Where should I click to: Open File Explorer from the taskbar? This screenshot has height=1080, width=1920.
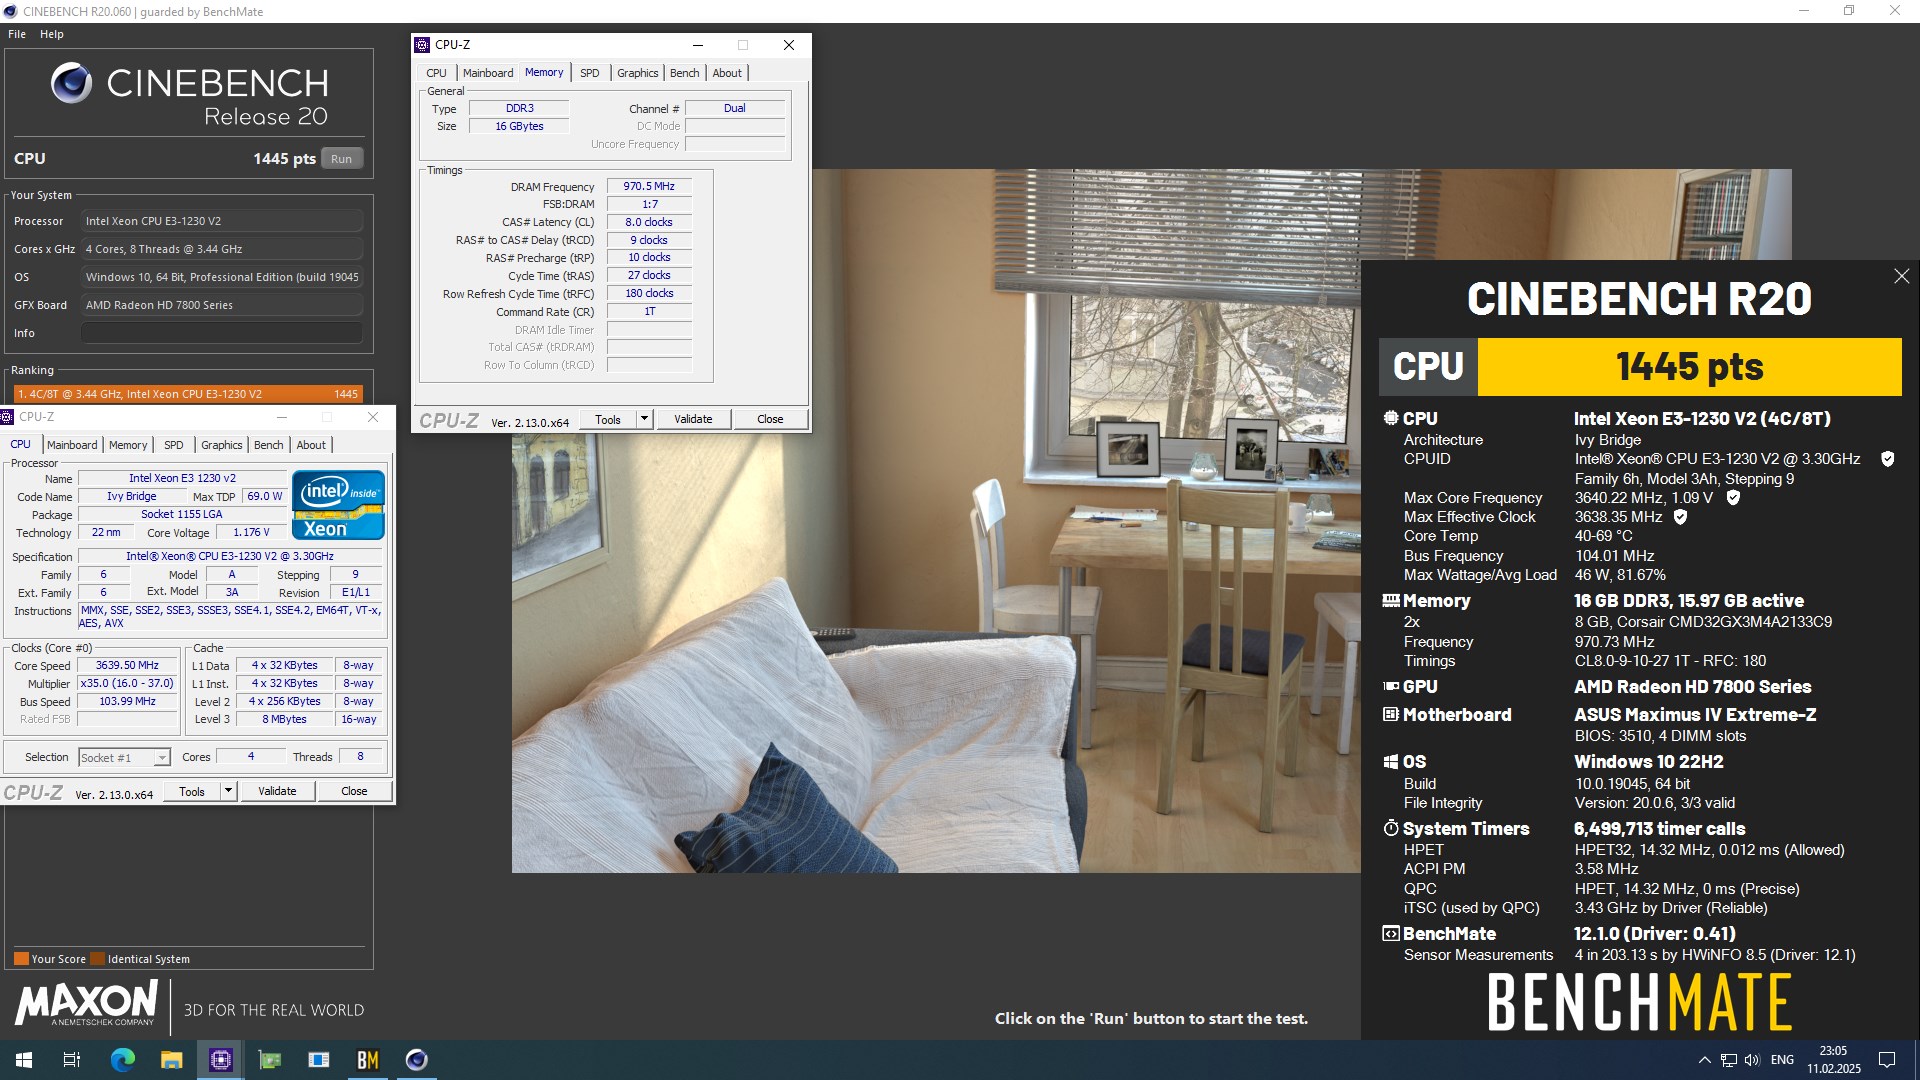(172, 1060)
